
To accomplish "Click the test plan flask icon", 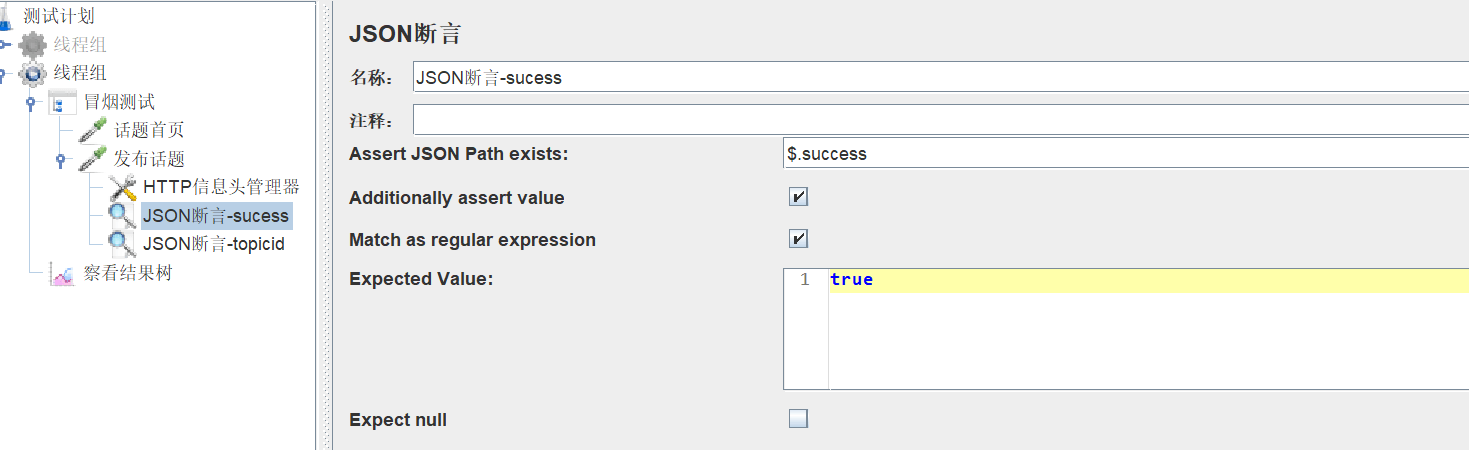I will [x=7, y=16].
